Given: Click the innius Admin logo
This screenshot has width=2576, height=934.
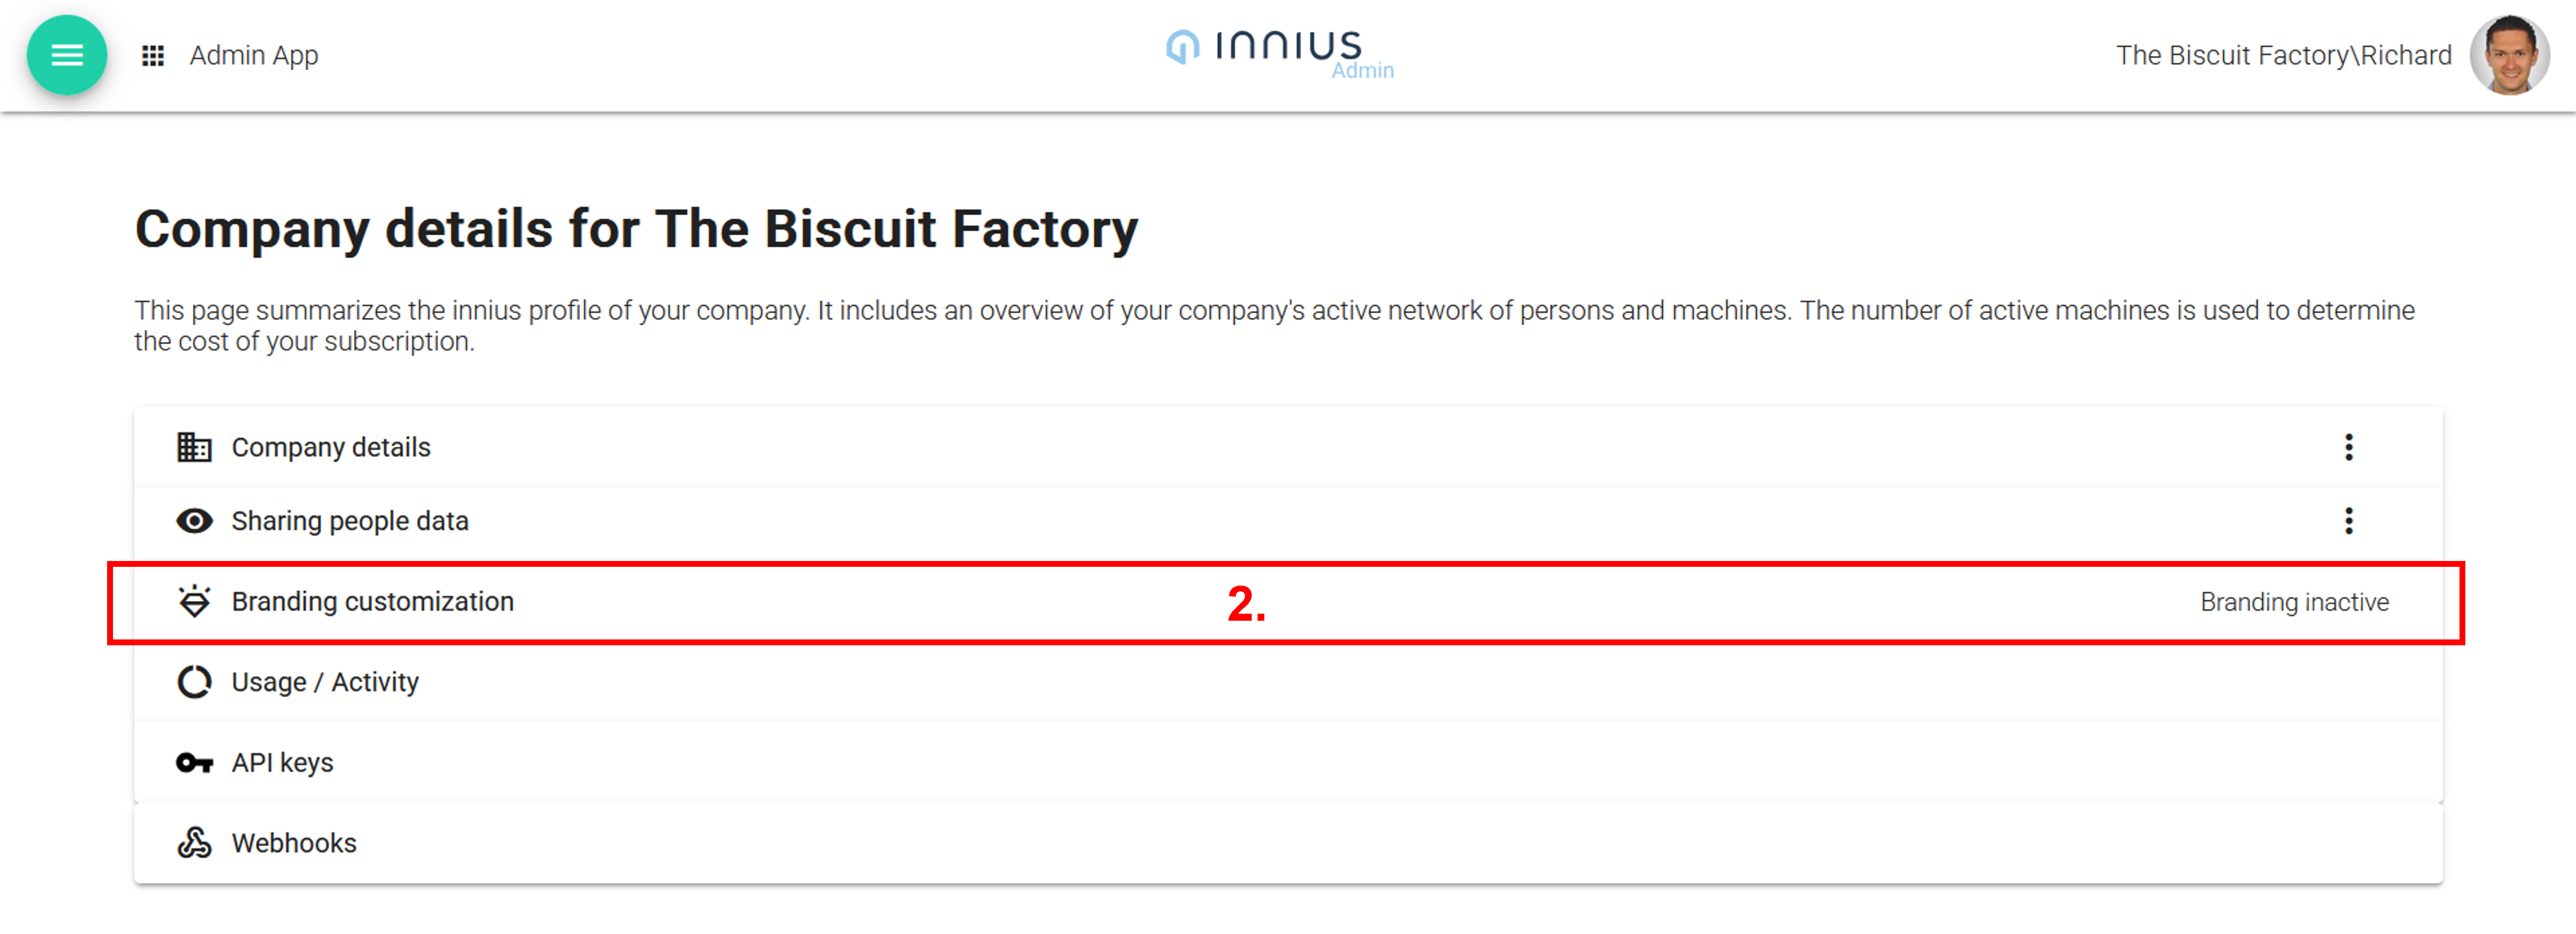Looking at the screenshot, I should click(1279, 52).
